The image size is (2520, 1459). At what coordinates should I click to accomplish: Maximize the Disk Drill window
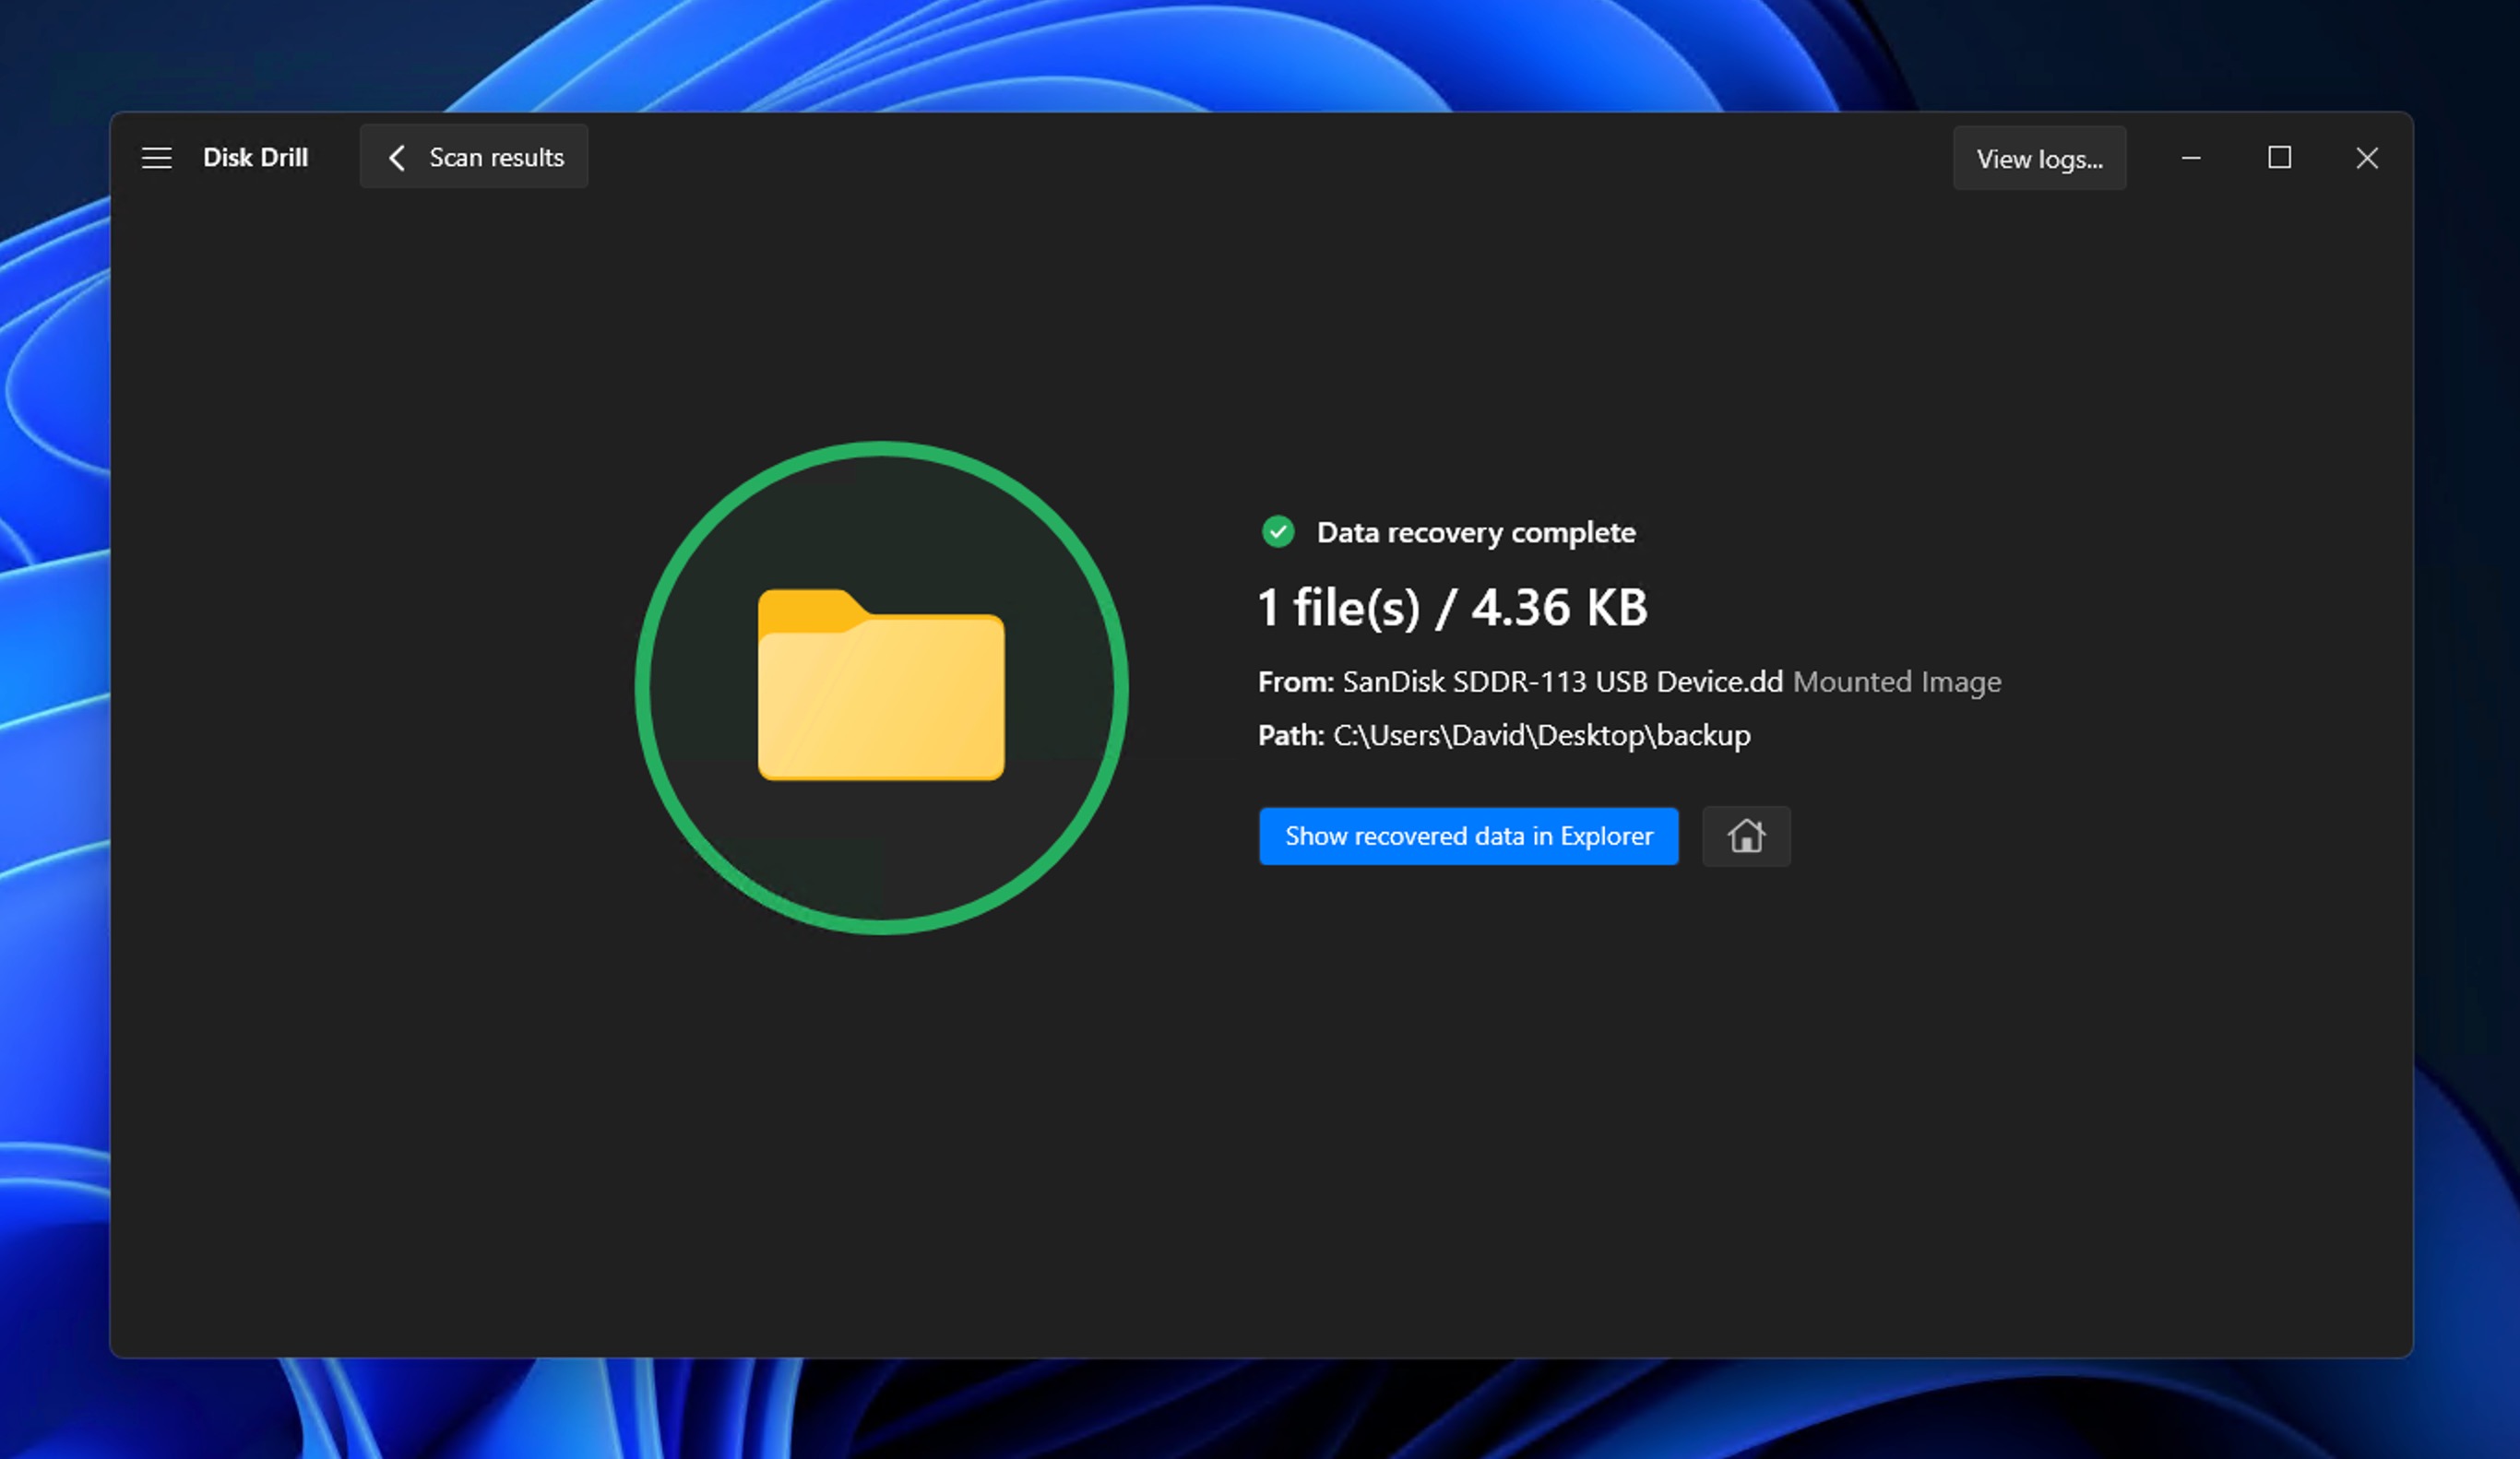pos(2279,158)
